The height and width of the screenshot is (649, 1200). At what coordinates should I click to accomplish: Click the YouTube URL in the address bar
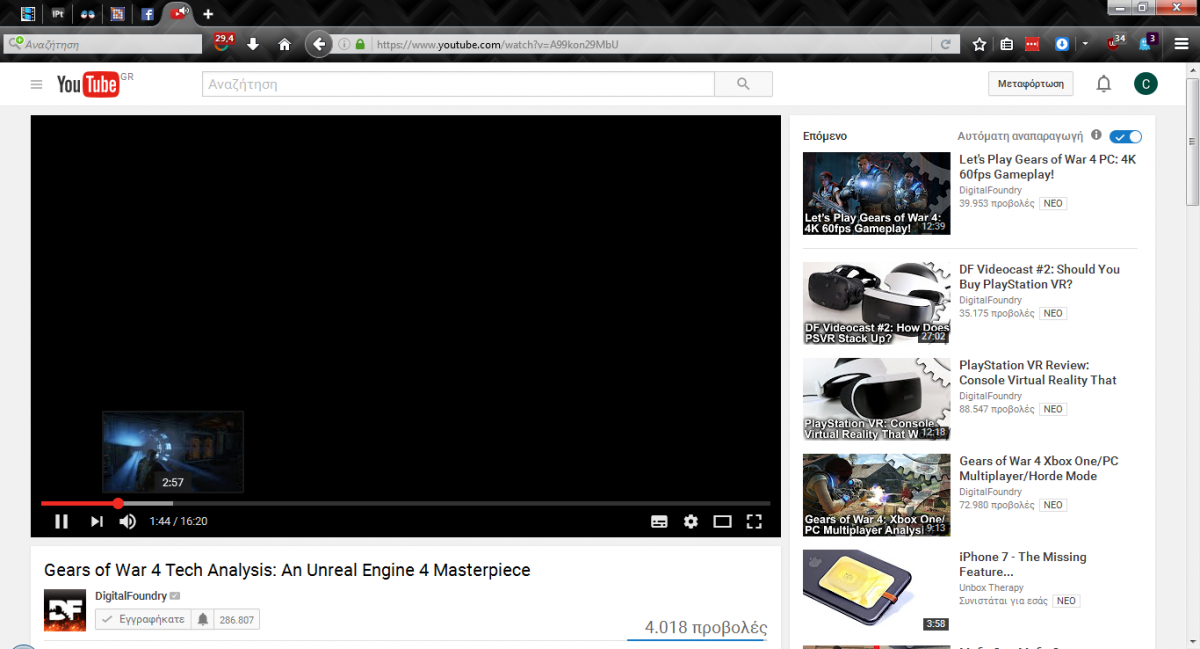pyautogui.click(x=497, y=44)
